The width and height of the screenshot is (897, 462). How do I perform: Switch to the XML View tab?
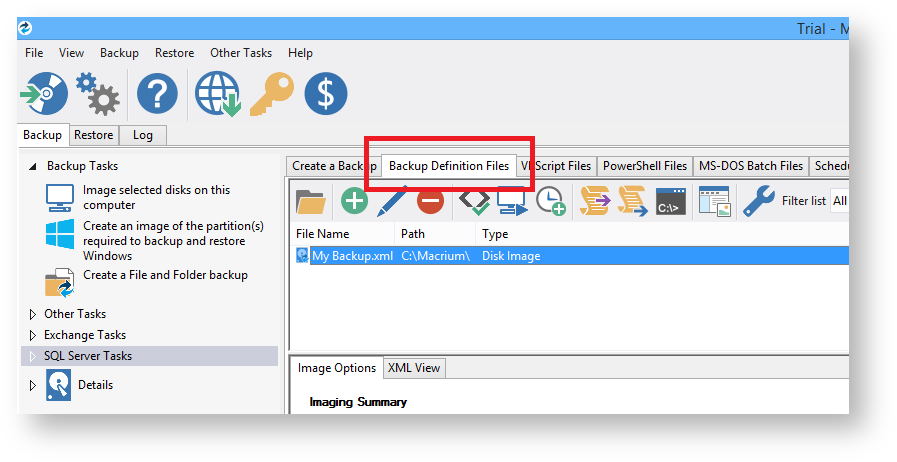(413, 368)
